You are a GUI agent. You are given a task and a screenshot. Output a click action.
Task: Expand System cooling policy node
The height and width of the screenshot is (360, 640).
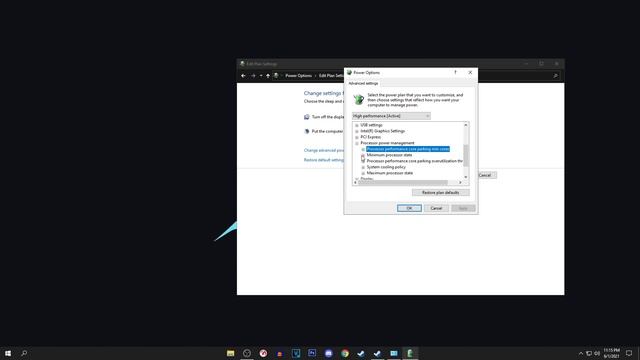(x=363, y=167)
